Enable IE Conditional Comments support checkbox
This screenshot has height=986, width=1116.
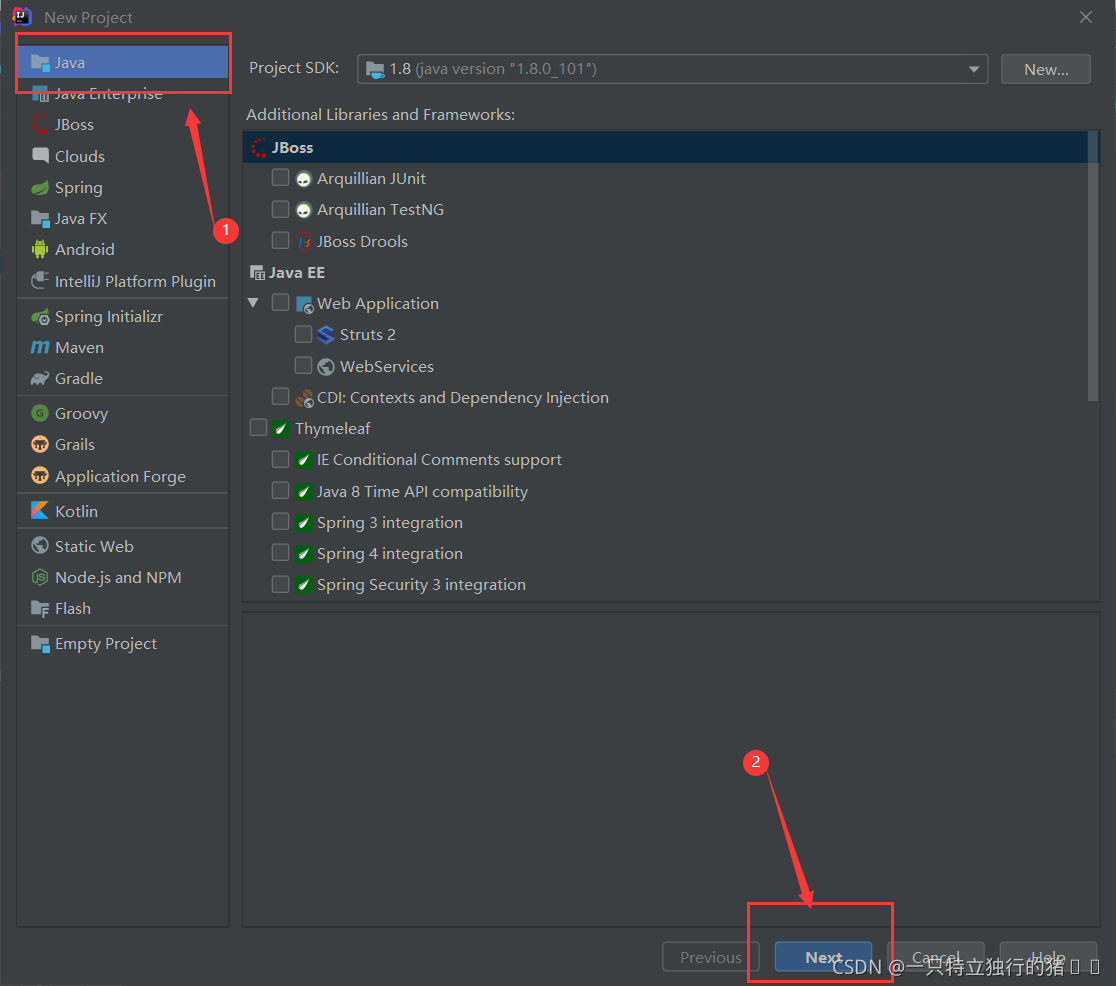coord(280,459)
